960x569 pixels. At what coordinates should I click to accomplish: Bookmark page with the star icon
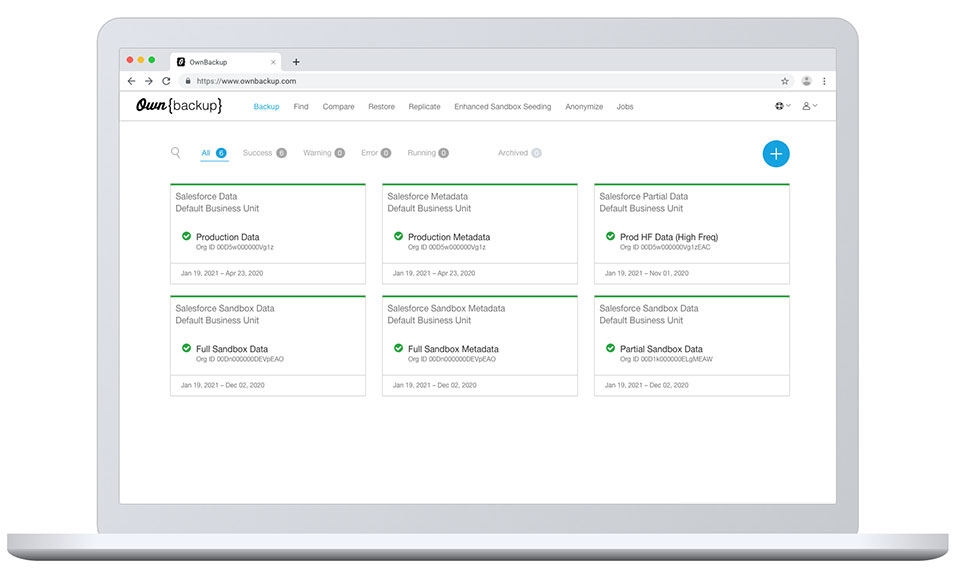click(785, 81)
